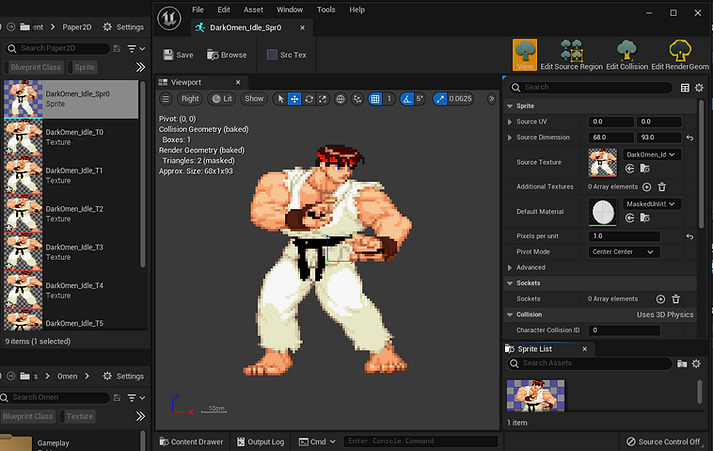The height and width of the screenshot is (451, 713).
Task: Use selected asset for Source Texture
Action: point(629,169)
